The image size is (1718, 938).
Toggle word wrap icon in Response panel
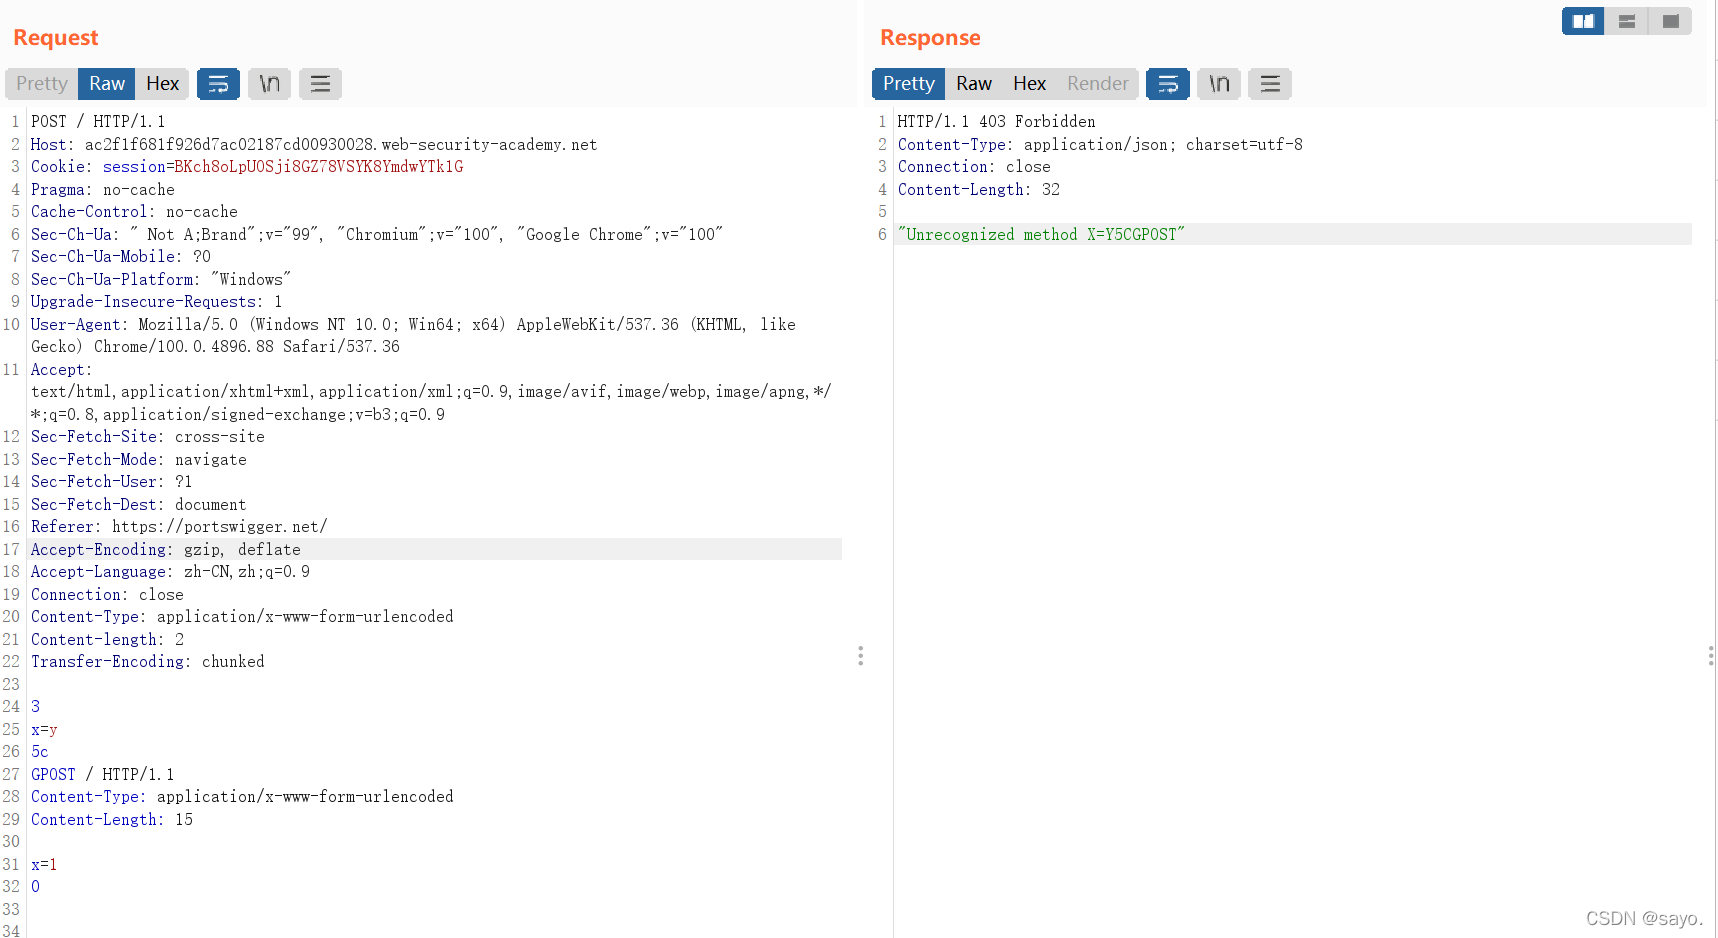tap(1168, 84)
